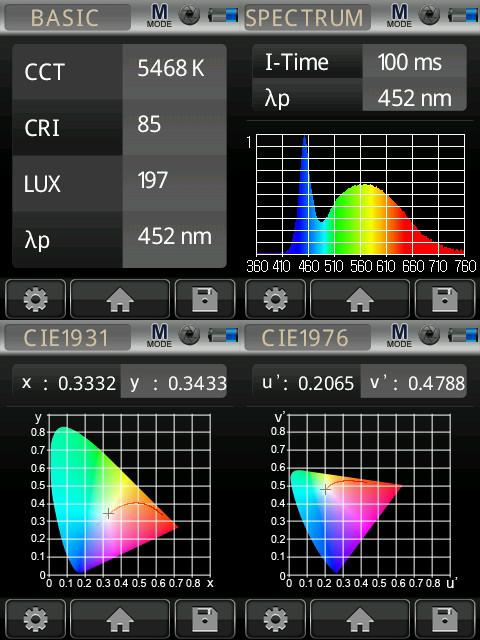
Task: Click the CRI 85 value cell
Action: pyautogui.click(x=174, y=126)
